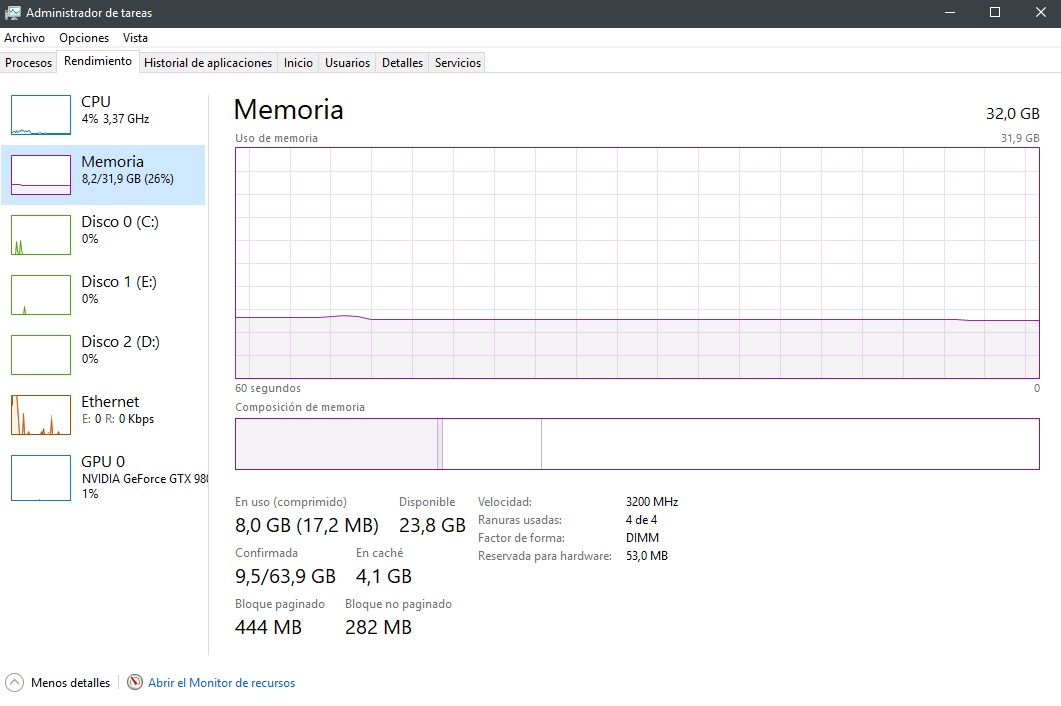Open the Archivo menu
This screenshot has height=706, width=1061.
coord(24,38)
